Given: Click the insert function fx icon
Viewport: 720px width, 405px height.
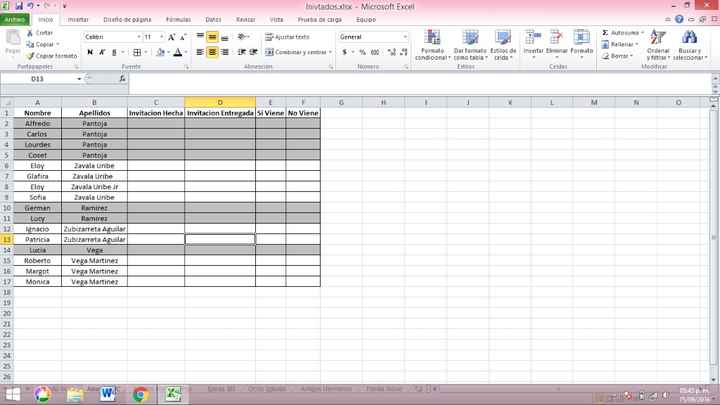Looking at the screenshot, I should [122, 78].
